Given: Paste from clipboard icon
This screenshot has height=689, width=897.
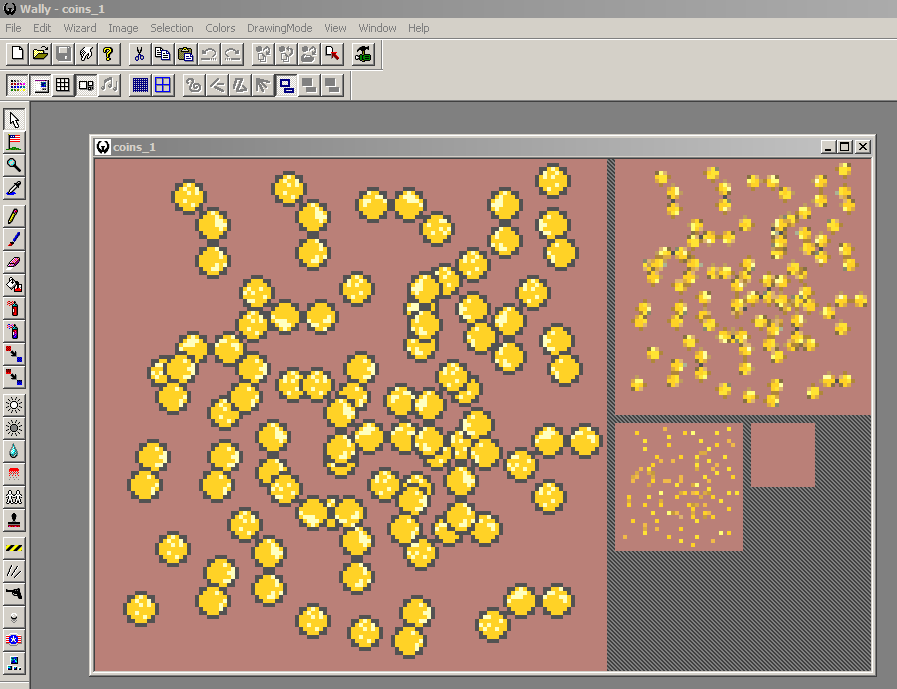Looking at the screenshot, I should tap(185, 54).
